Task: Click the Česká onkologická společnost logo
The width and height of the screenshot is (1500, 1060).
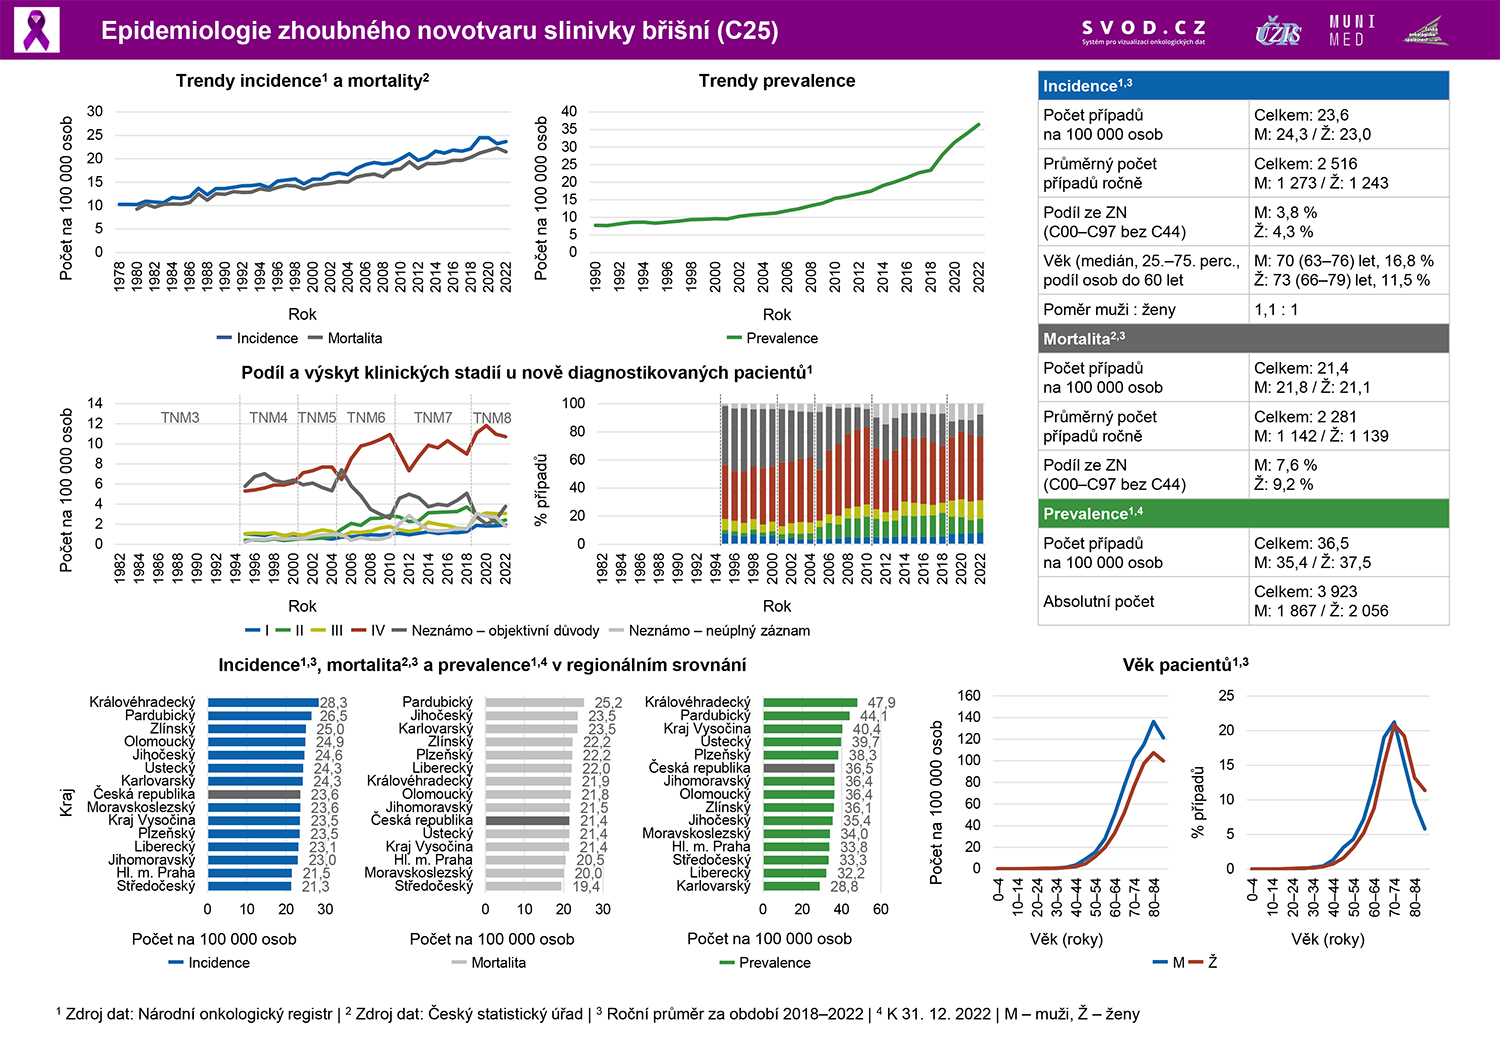Action: 1426,31
